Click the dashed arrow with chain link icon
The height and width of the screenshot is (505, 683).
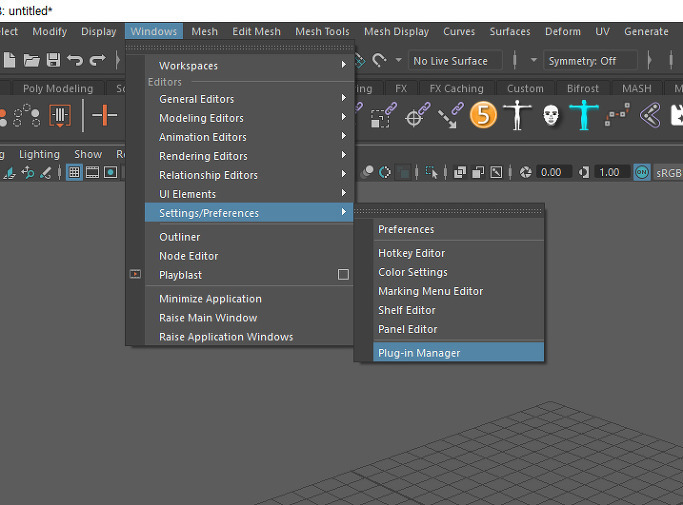coord(451,115)
